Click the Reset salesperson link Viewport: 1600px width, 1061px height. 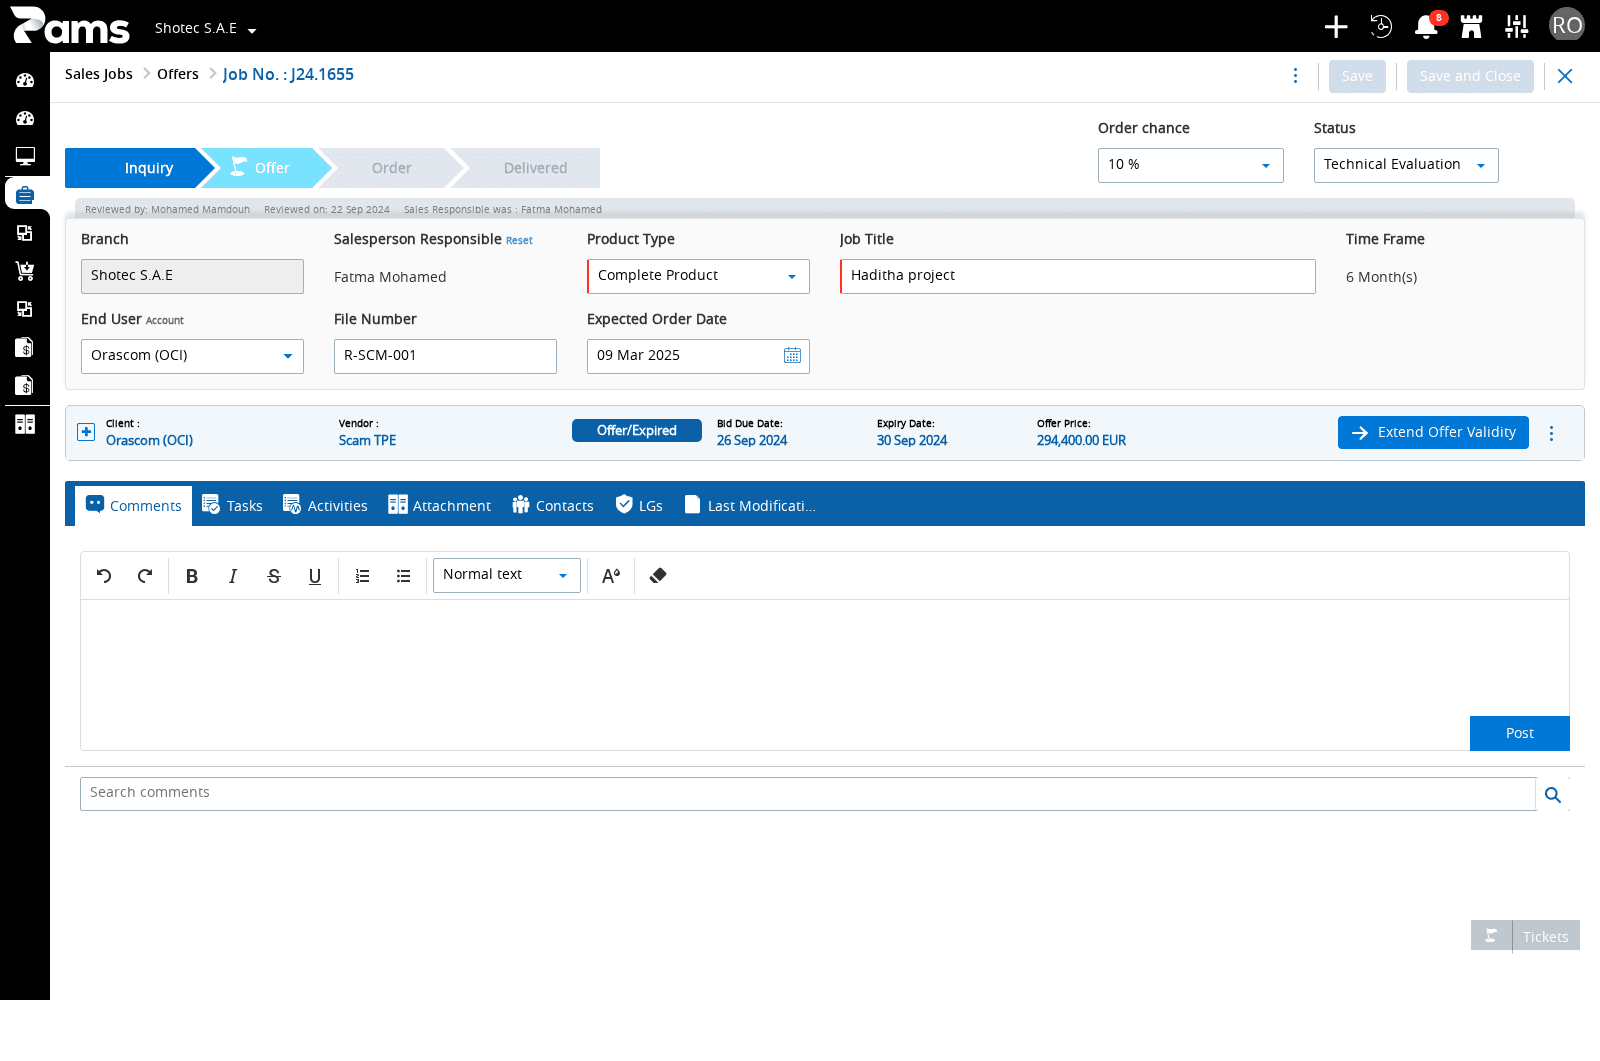519,241
